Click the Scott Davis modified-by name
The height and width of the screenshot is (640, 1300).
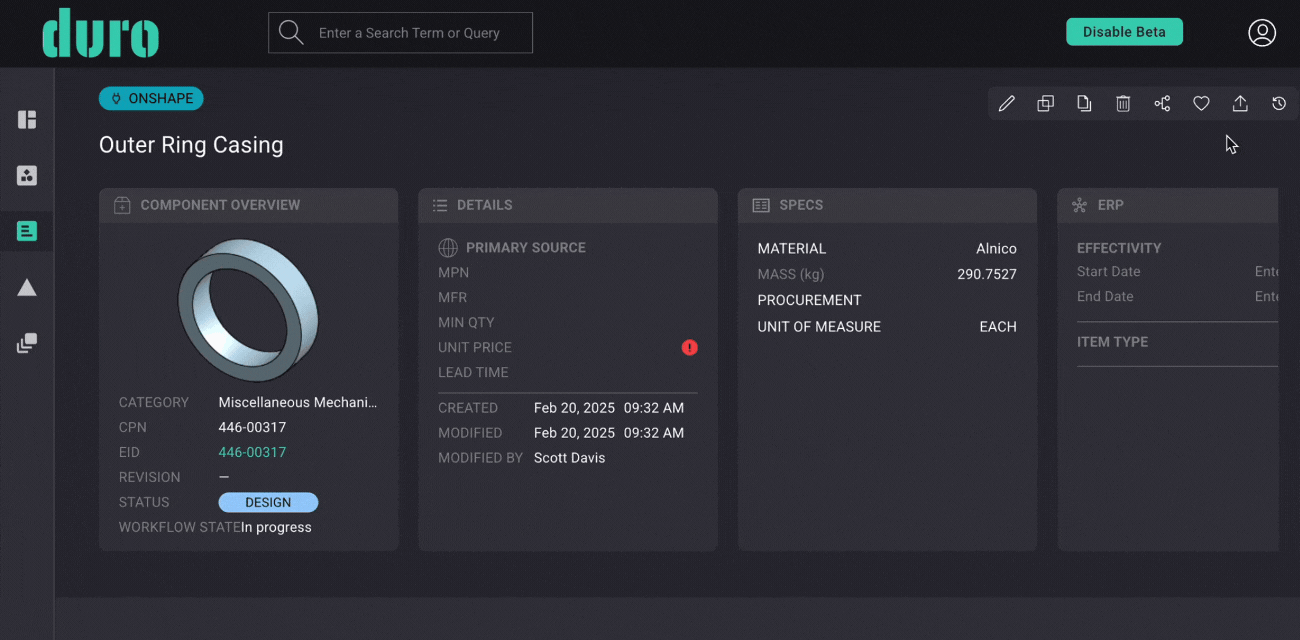point(569,458)
